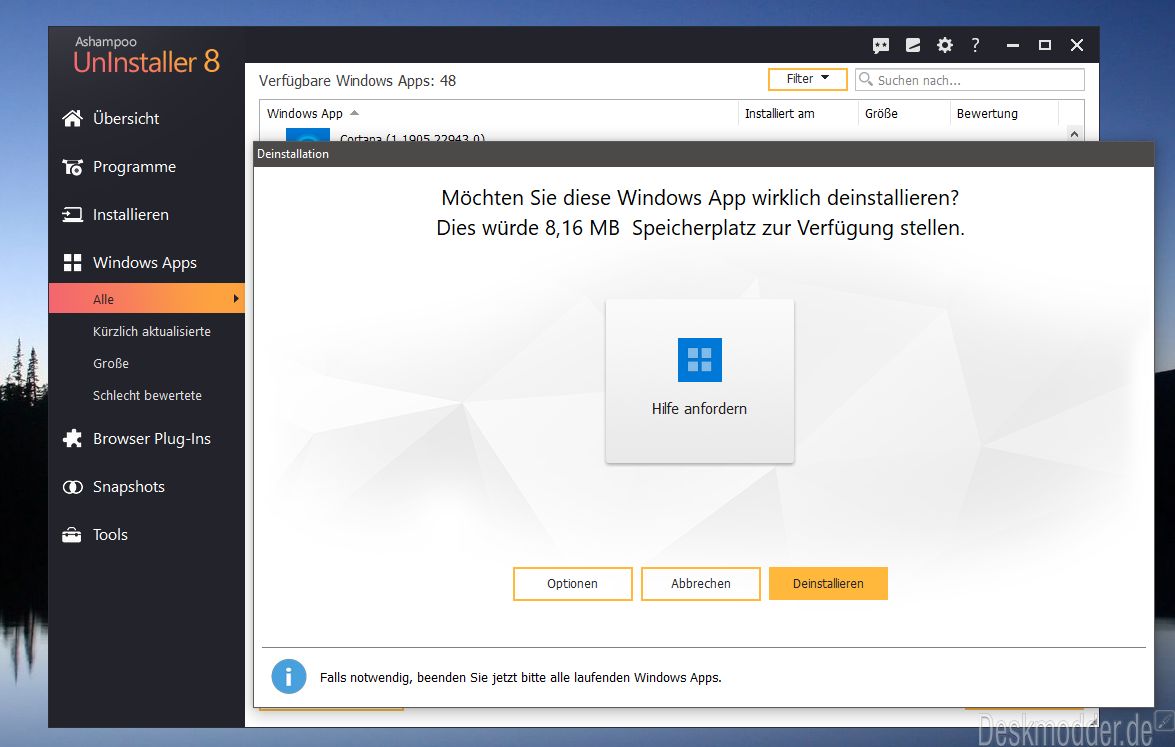This screenshot has height=747, width=1175.
Task: Click the Übersicht home icon
Action: [x=73, y=118]
